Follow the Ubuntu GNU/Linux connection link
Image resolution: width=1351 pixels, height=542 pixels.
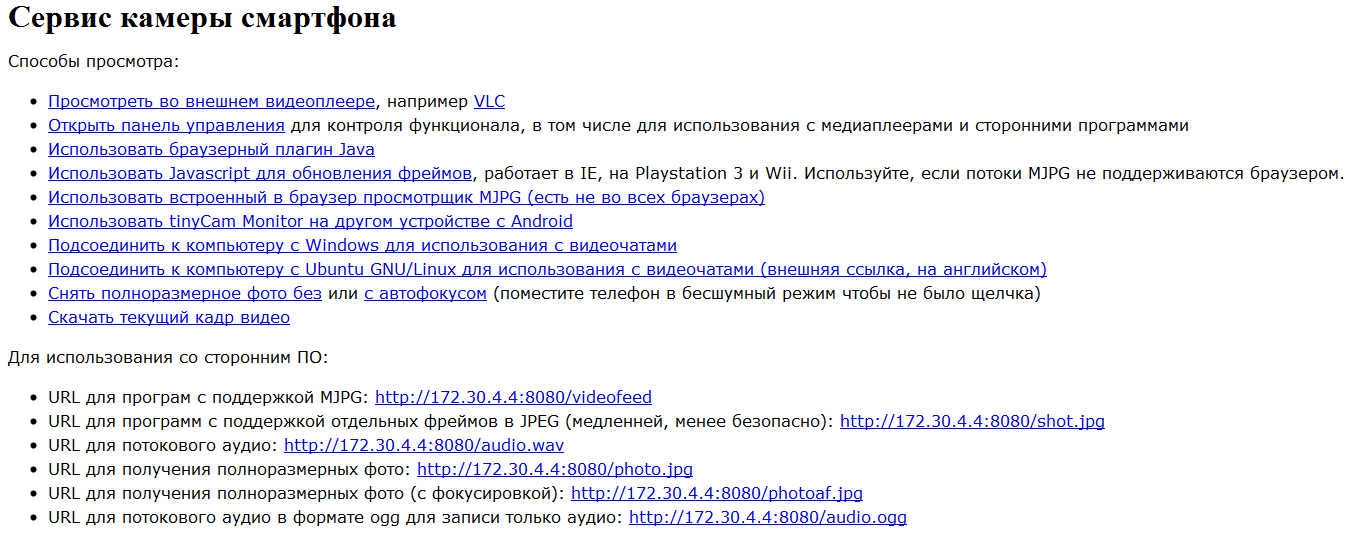(547, 269)
